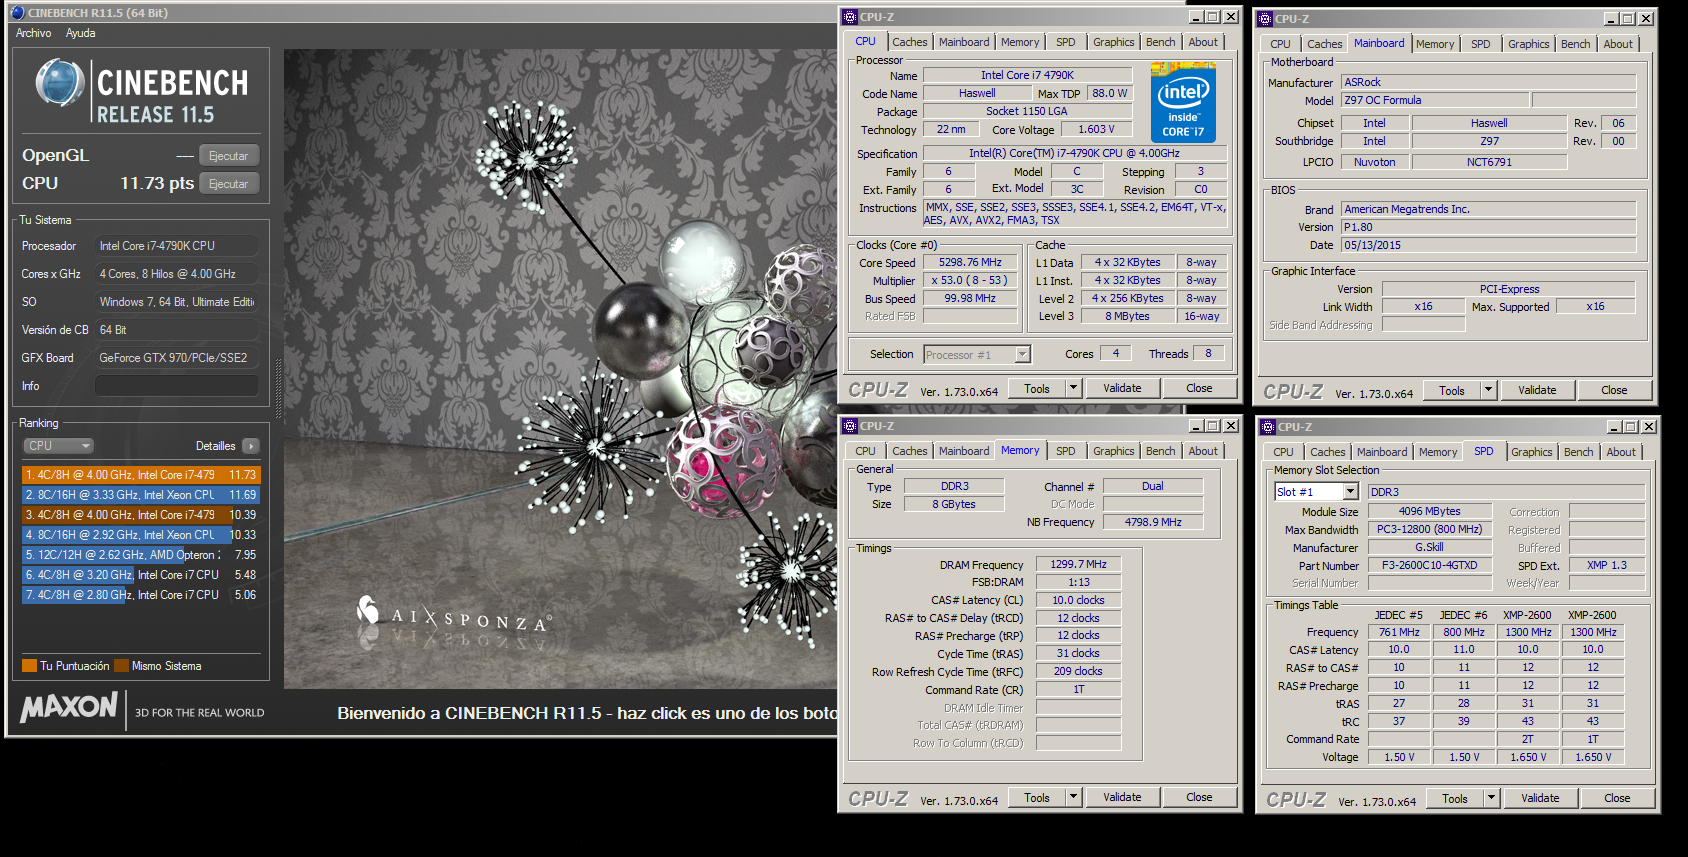Viewport: 1688px width, 857px height.
Task: Open Tools dropdown arrow in CPU-Z CPU window
Action: click(x=1074, y=389)
